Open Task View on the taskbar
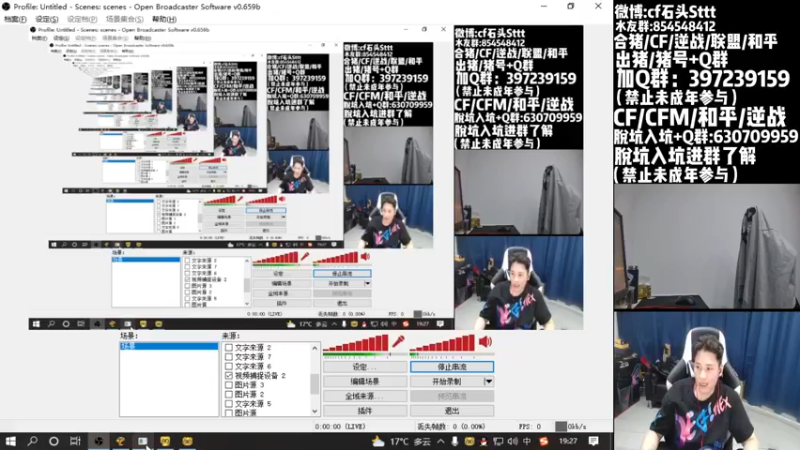The width and height of the screenshot is (800, 450). coord(75,441)
